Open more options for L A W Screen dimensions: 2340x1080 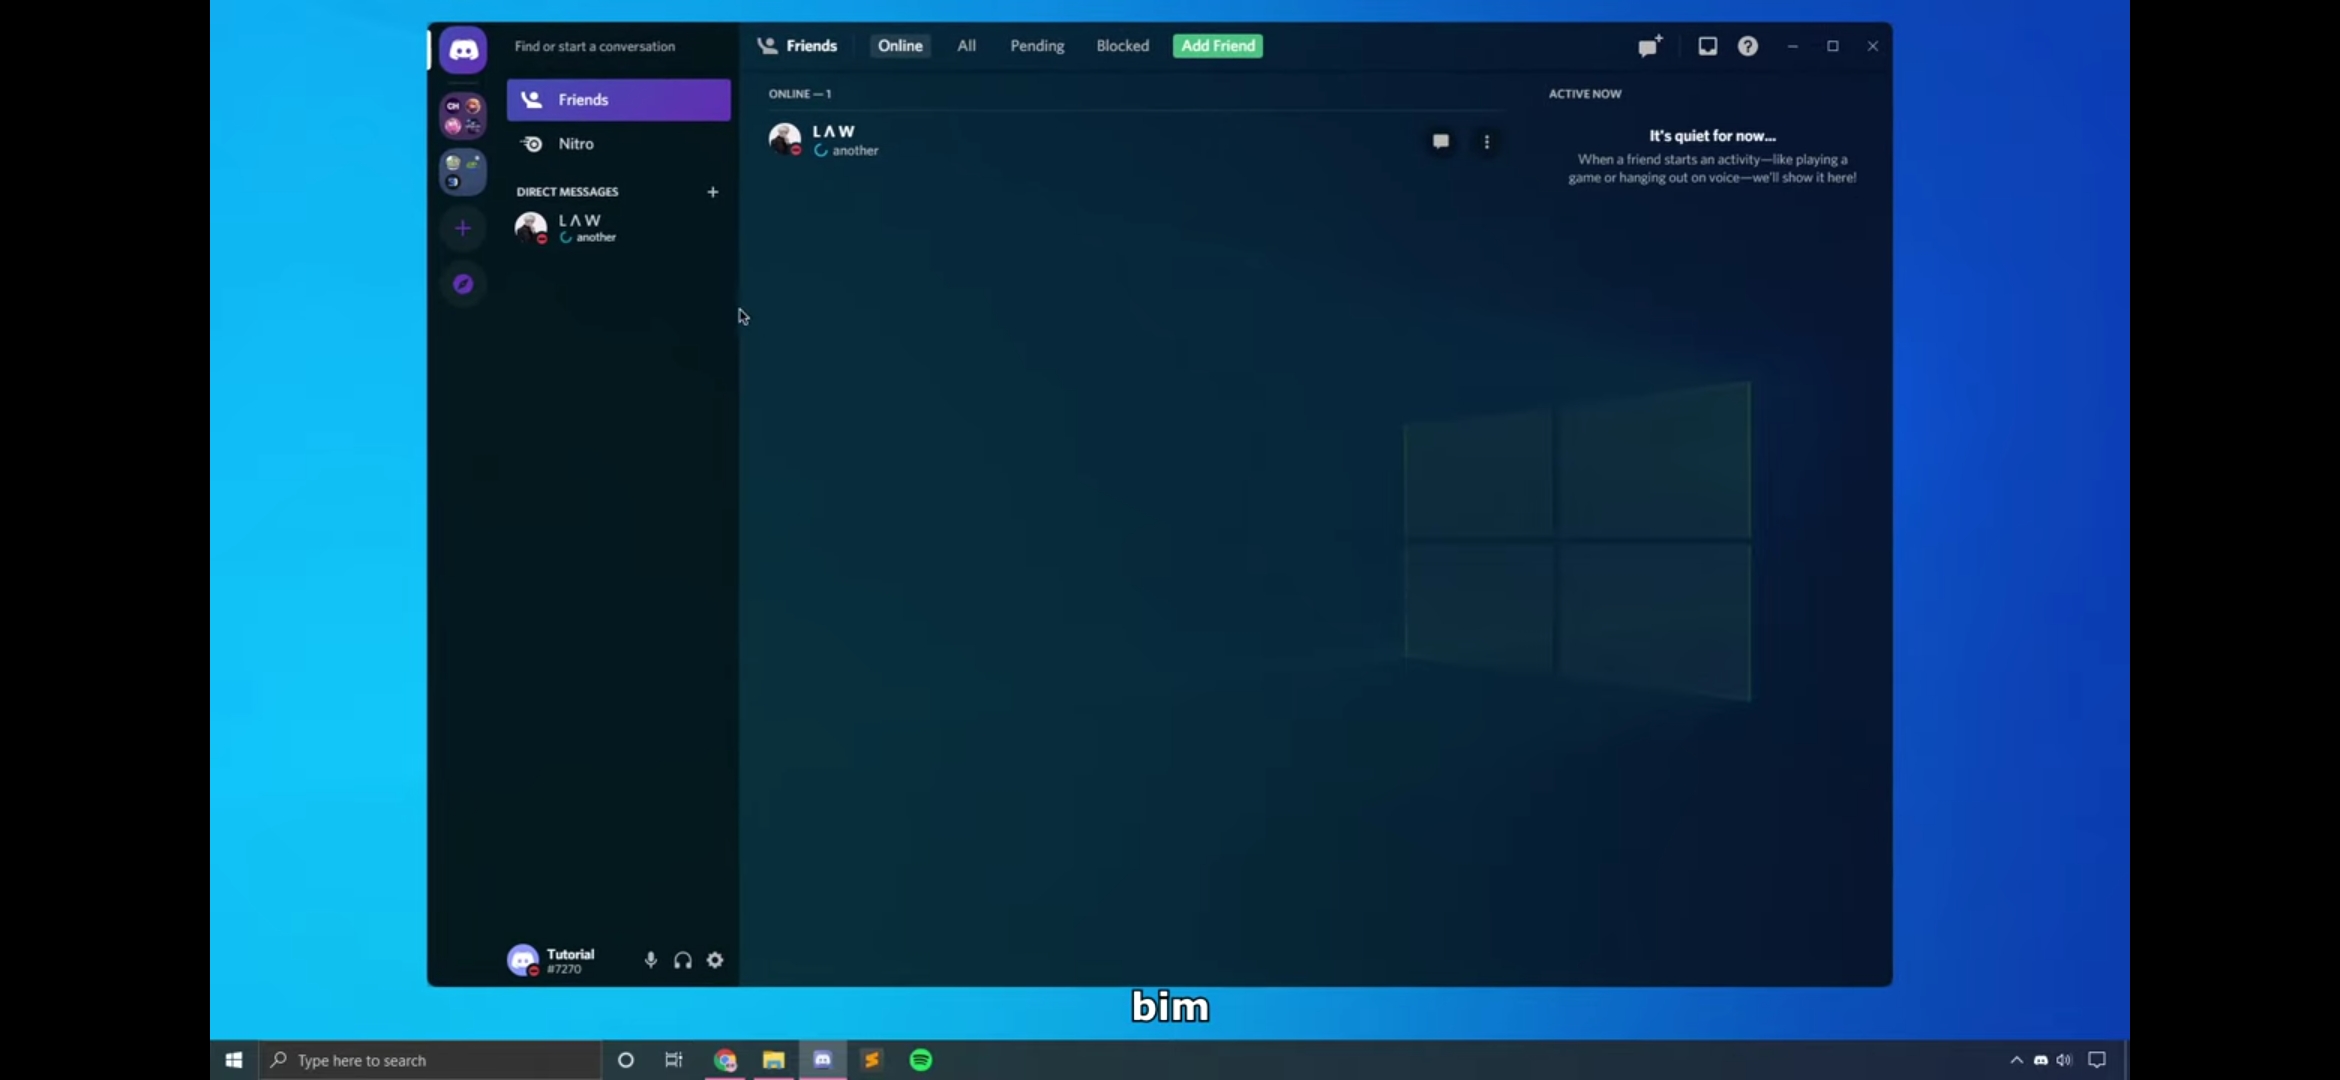[x=1487, y=142]
